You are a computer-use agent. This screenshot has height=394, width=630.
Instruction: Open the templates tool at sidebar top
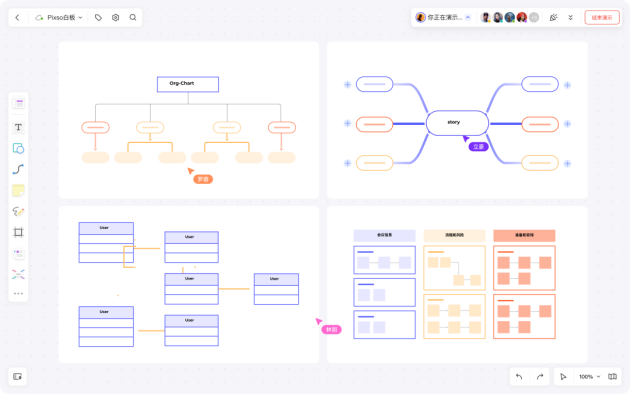(18, 103)
